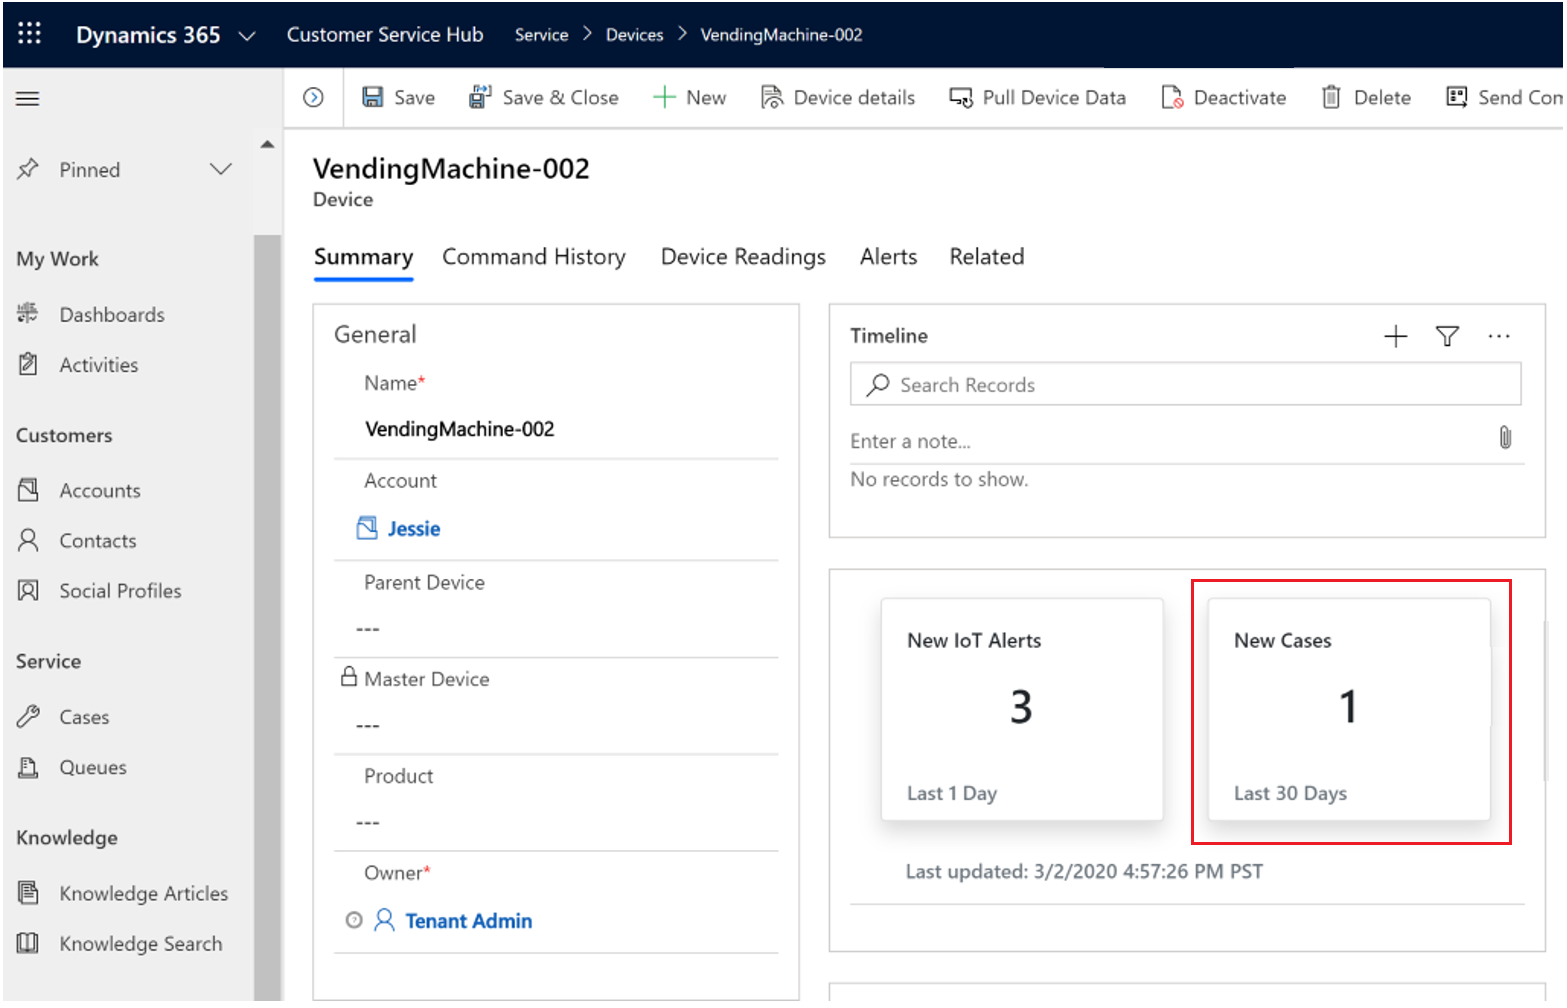Click the Deactivate command
The height and width of the screenshot is (1008, 1567).
click(x=1223, y=97)
